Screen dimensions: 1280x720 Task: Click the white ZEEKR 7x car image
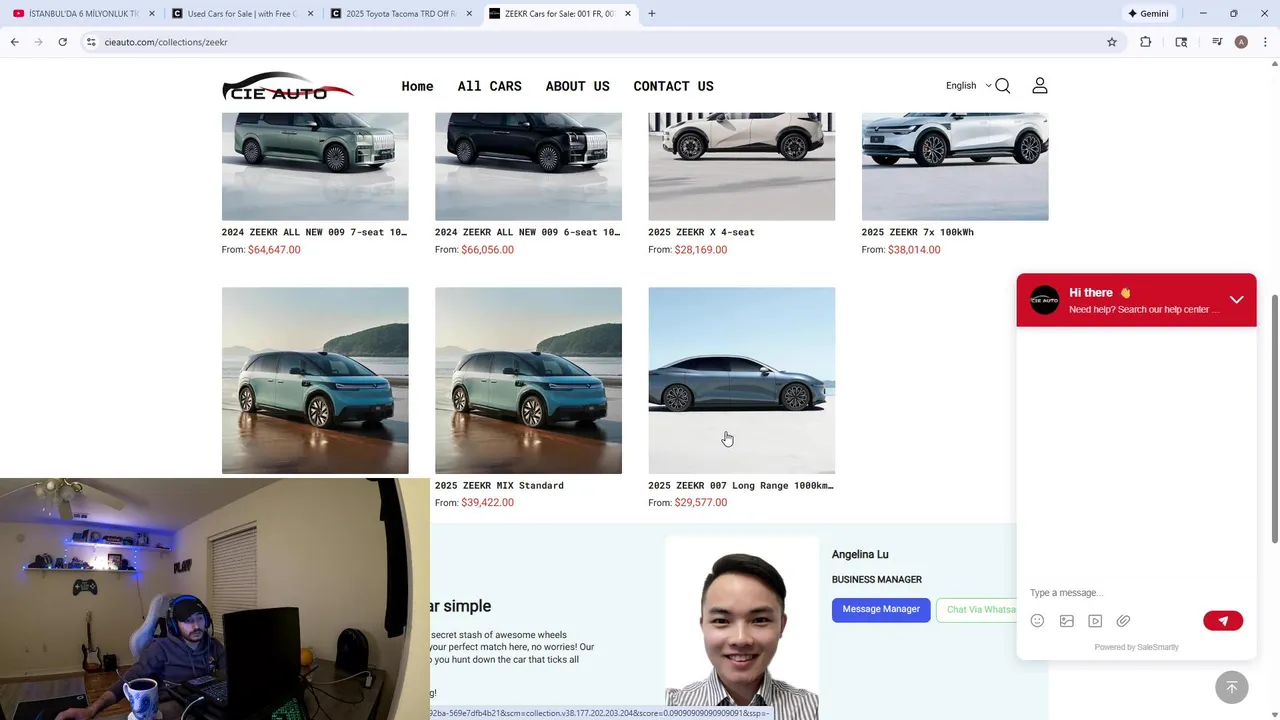coord(955,166)
